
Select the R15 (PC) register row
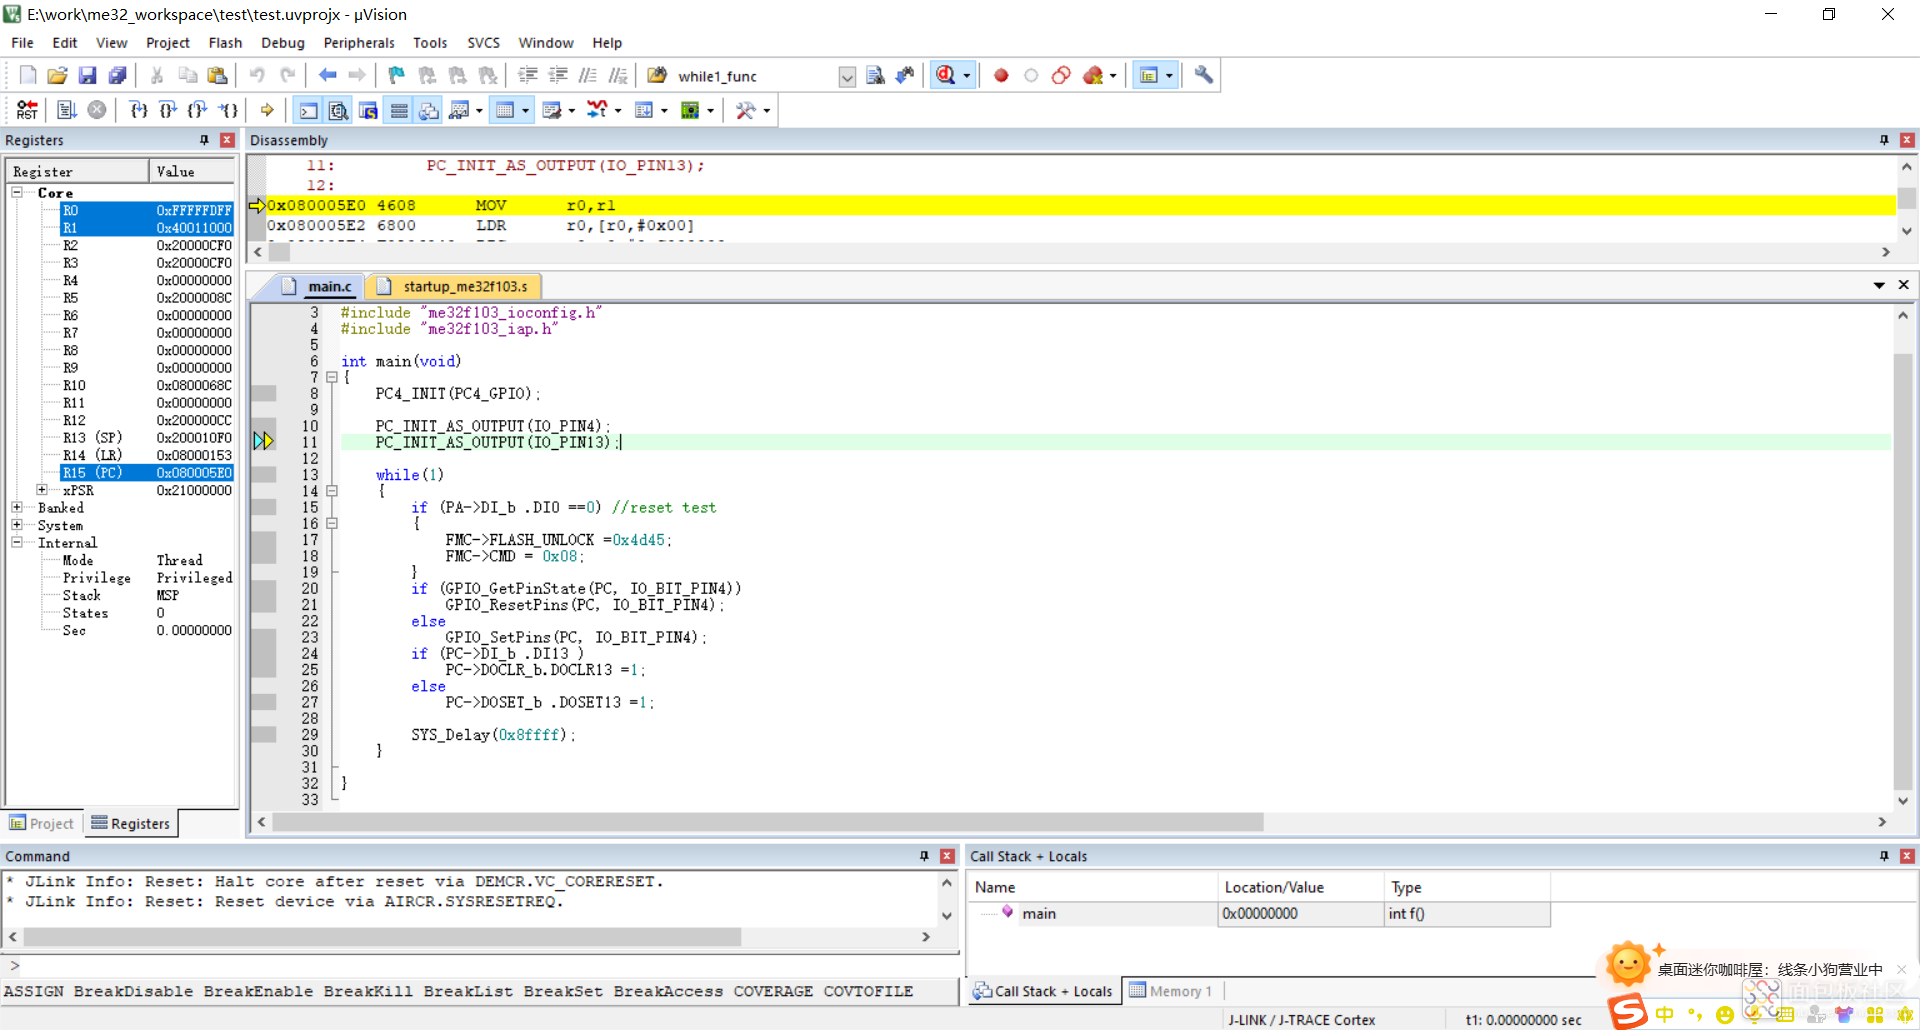coord(147,472)
